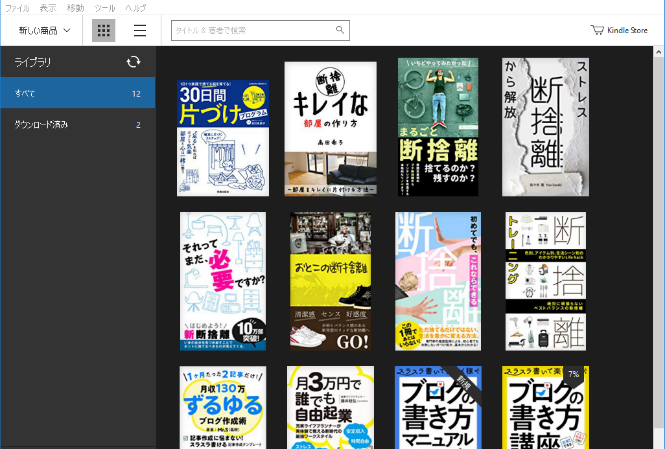Click the title and author search field
Viewport: 665px width, 449px height.
pos(260,31)
